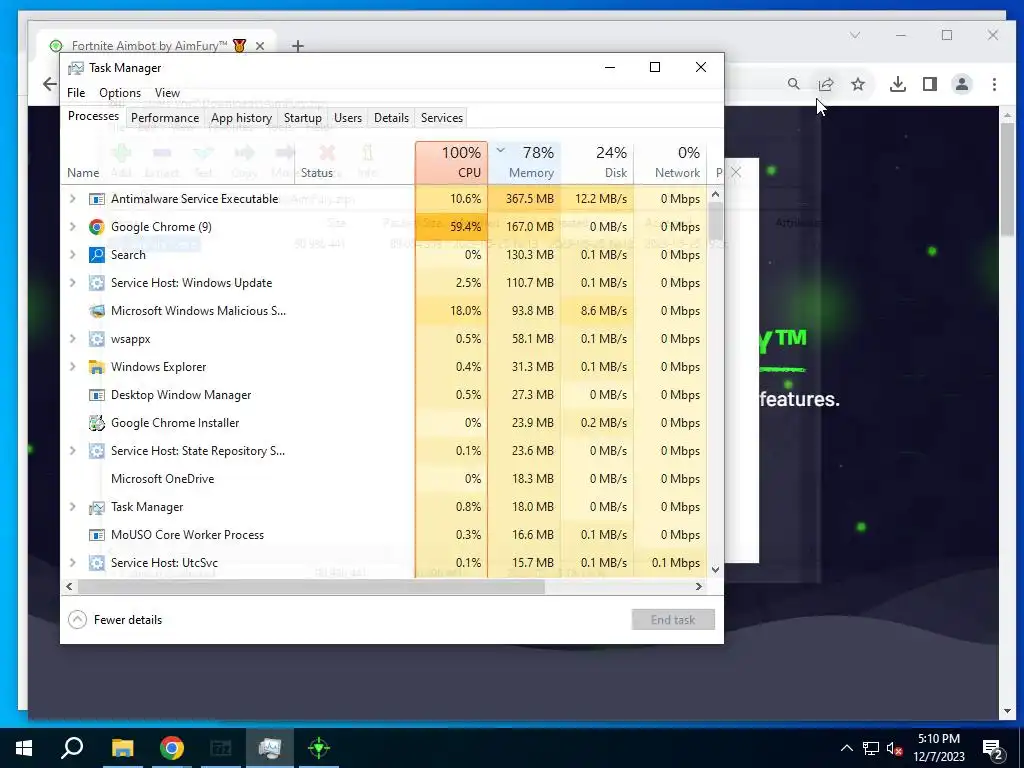This screenshot has height=768, width=1024.
Task: Collapse view with Fewer details
Action: click(115, 620)
